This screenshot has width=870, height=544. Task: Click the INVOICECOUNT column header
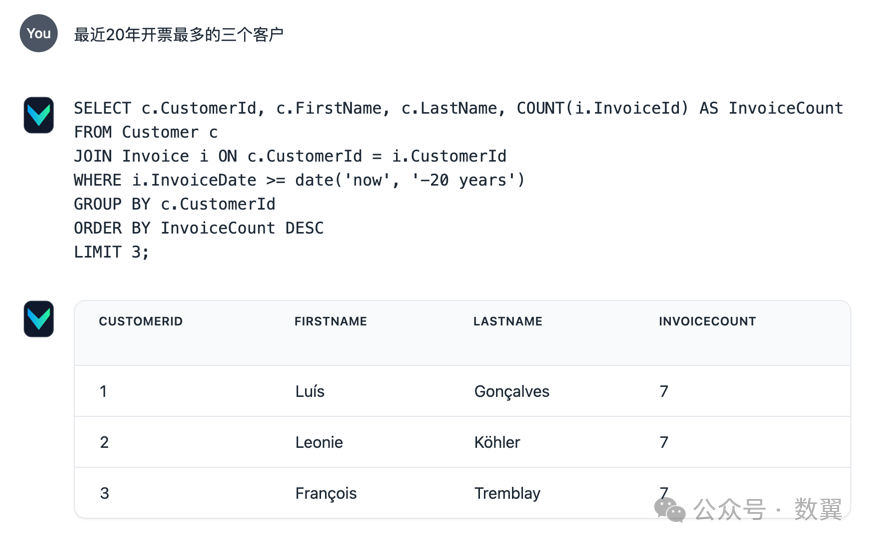click(707, 322)
